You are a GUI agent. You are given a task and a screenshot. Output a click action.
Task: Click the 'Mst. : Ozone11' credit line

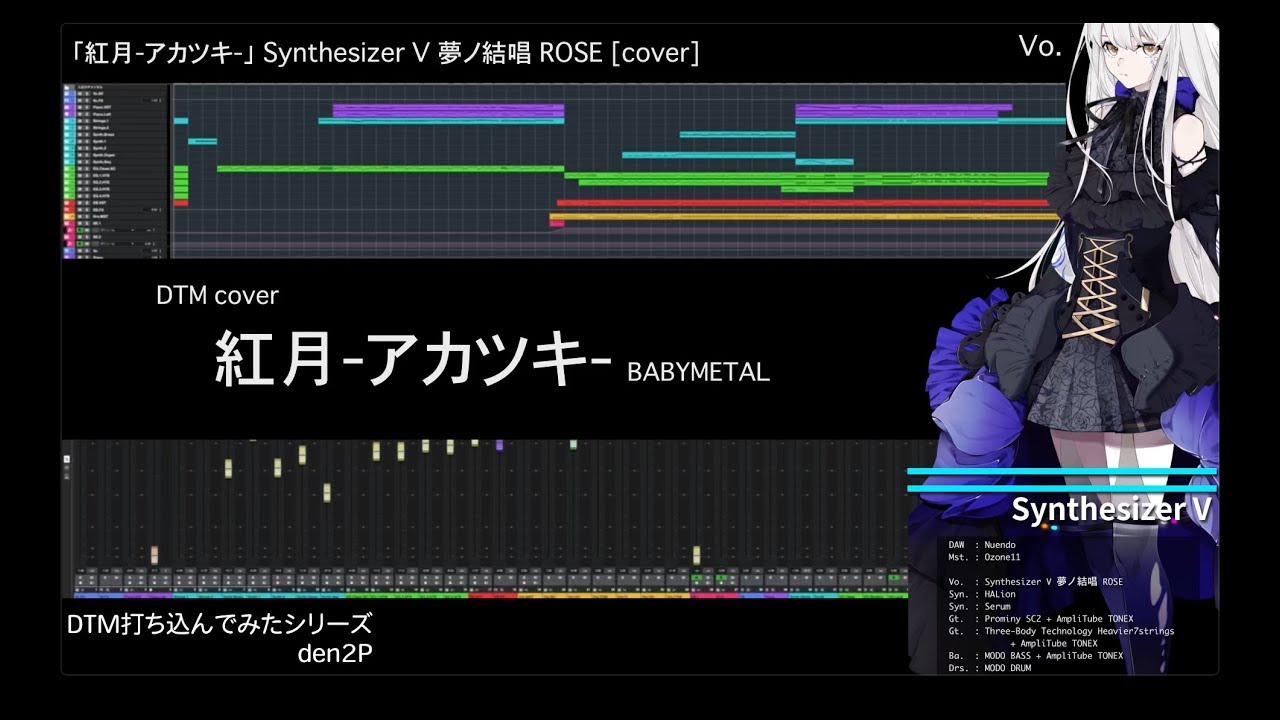pos(984,556)
